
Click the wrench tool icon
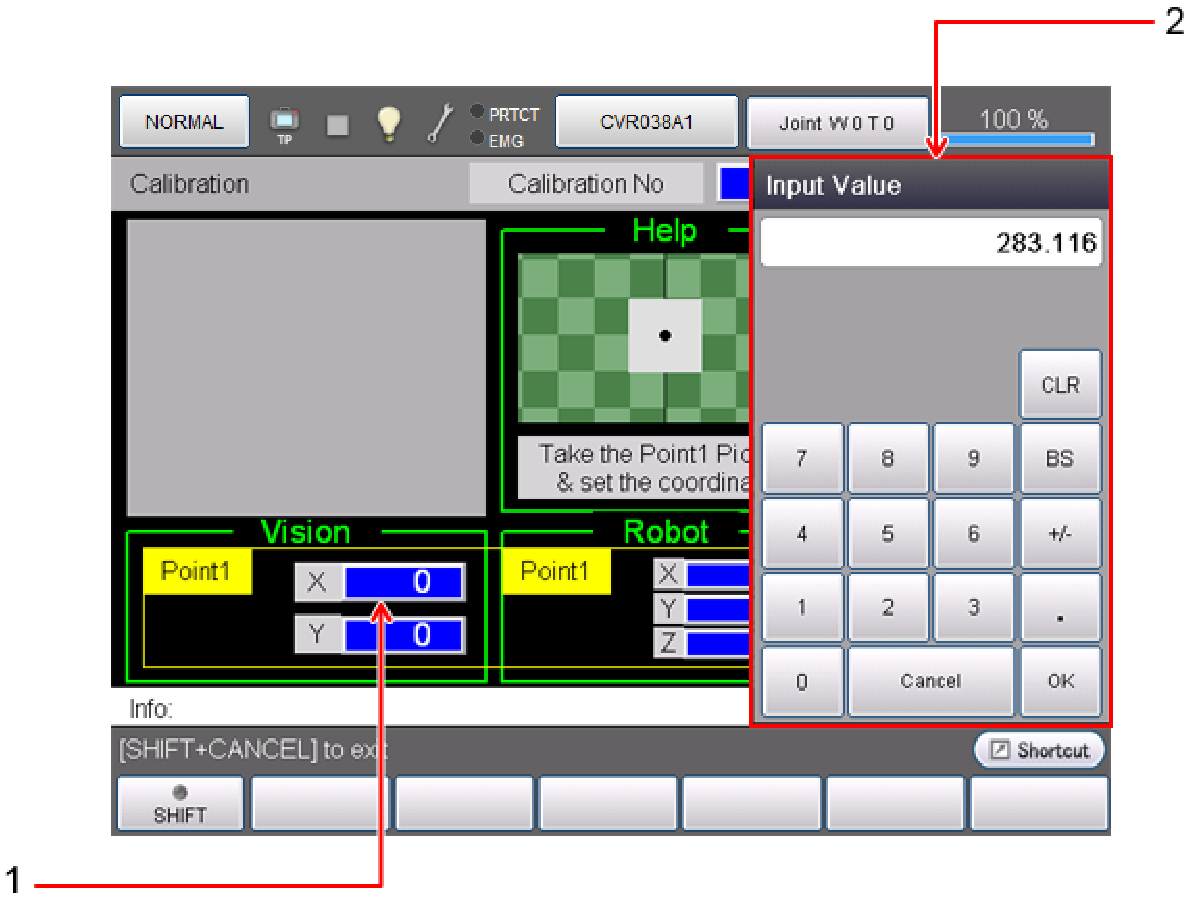[440, 123]
